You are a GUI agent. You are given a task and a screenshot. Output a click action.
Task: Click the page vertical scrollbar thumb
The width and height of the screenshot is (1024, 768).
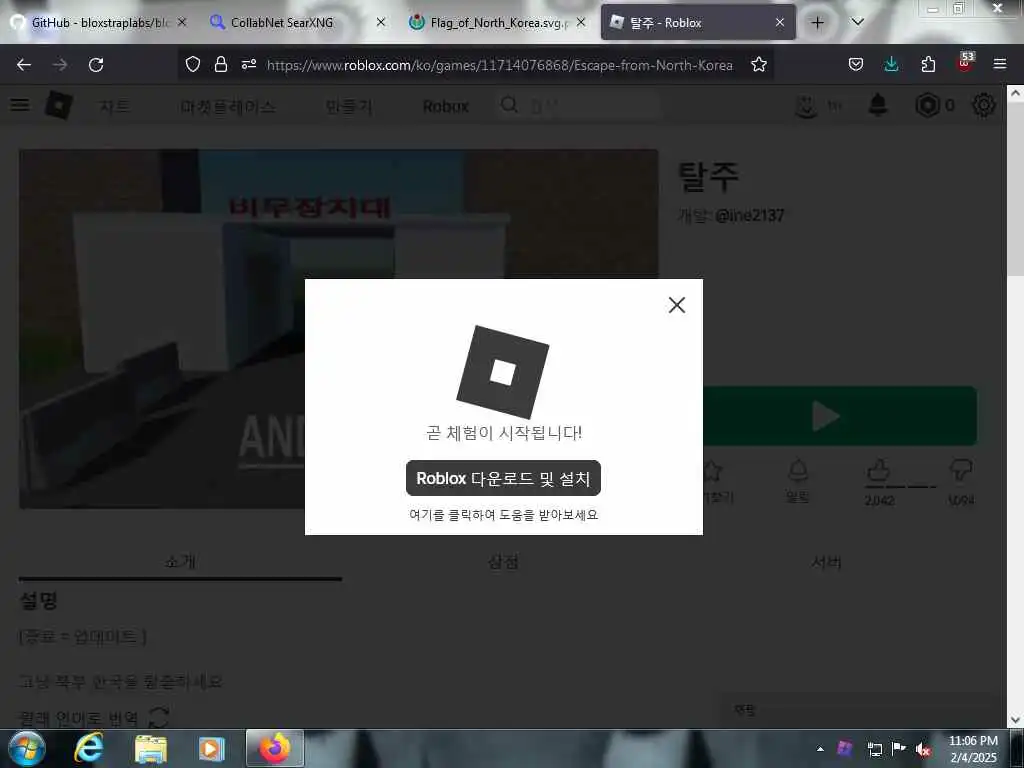click(x=1015, y=189)
